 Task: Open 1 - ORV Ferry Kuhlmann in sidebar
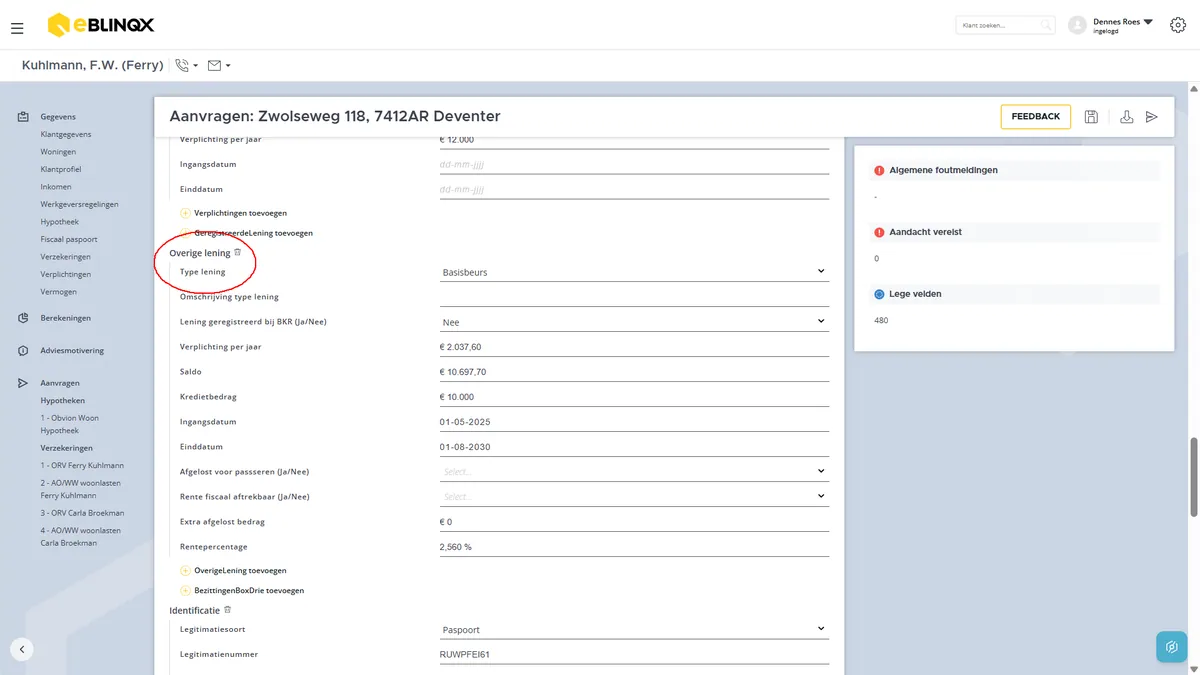pos(82,466)
